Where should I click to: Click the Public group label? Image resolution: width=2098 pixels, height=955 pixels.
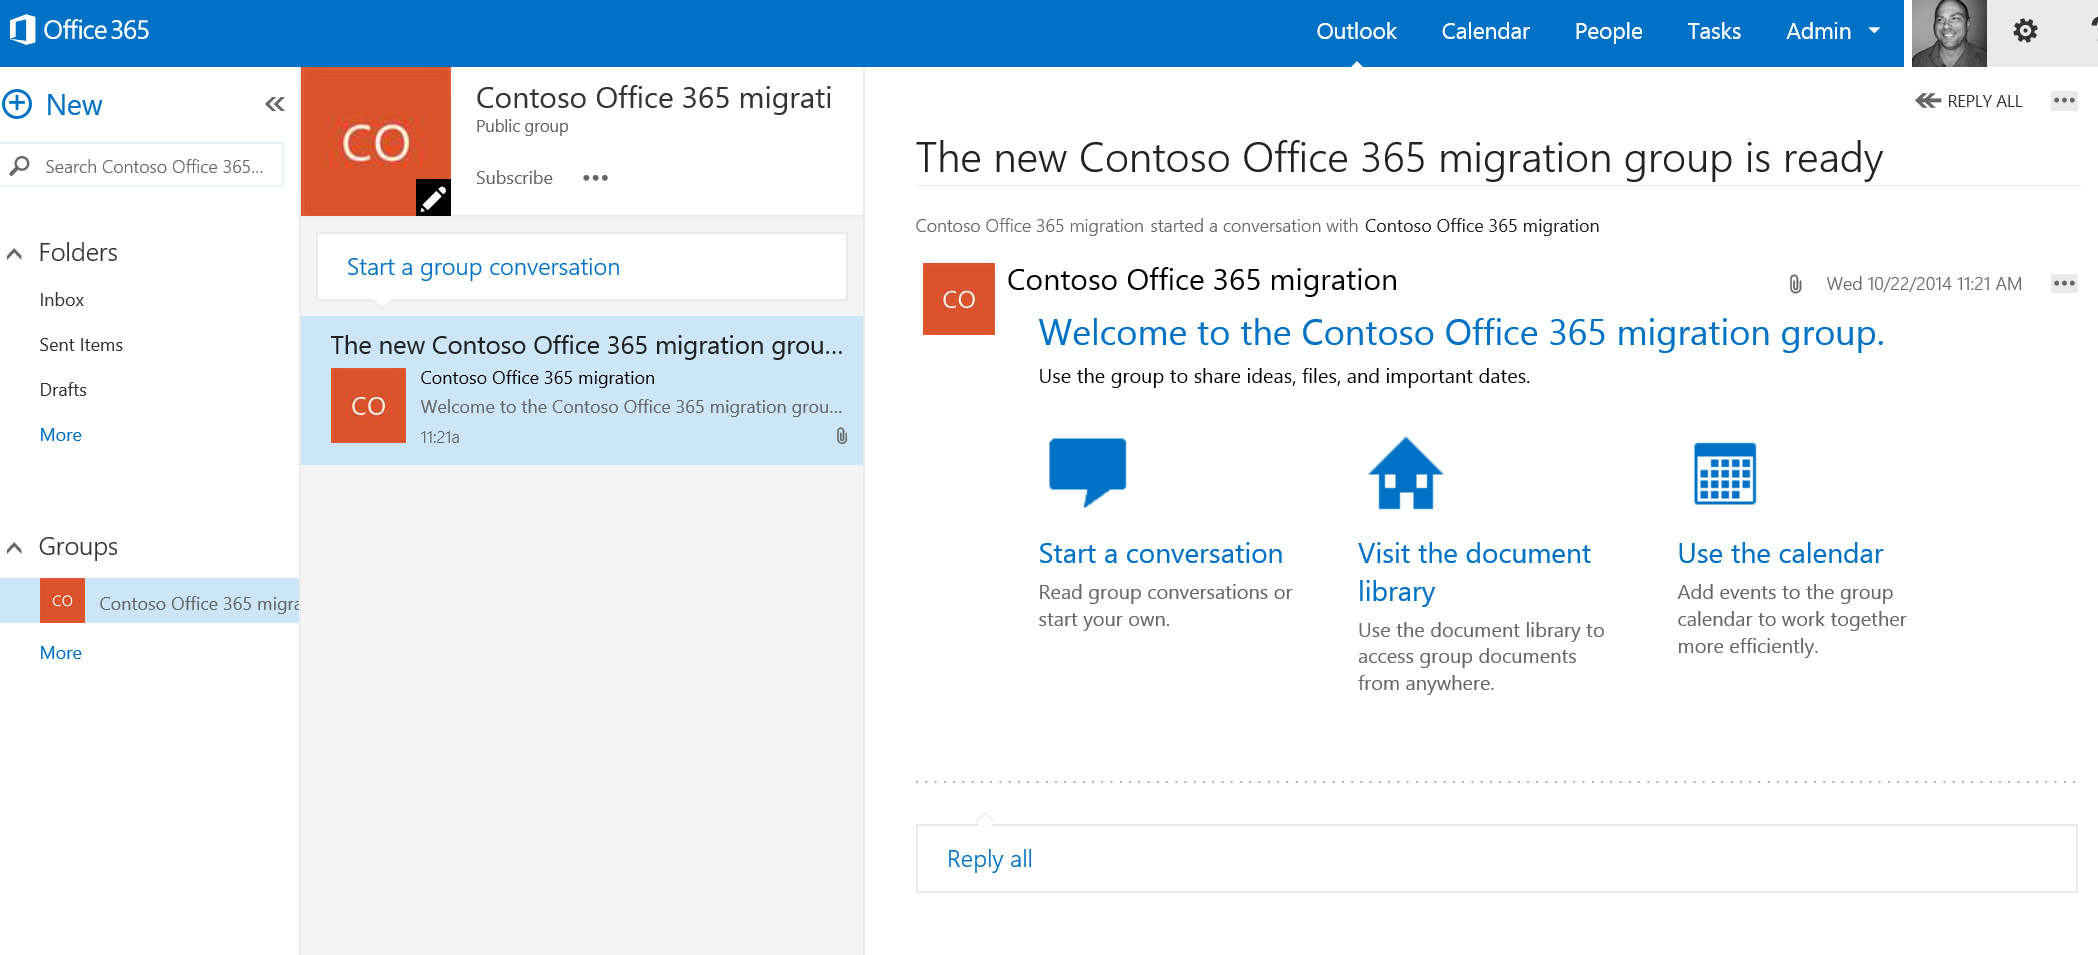point(522,126)
